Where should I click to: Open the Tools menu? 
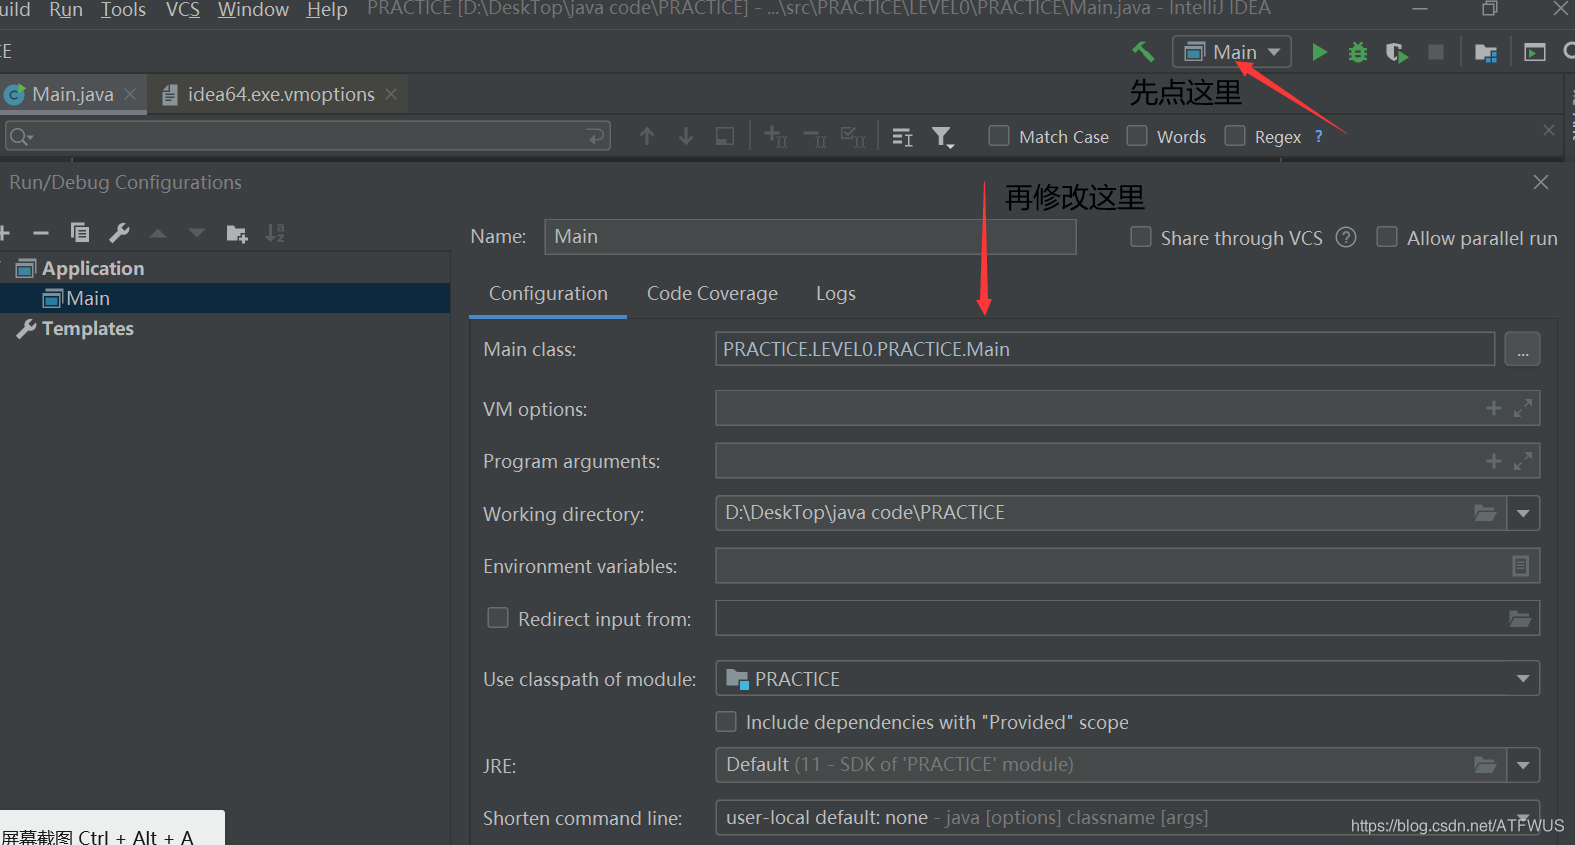click(x=123, y=10)
